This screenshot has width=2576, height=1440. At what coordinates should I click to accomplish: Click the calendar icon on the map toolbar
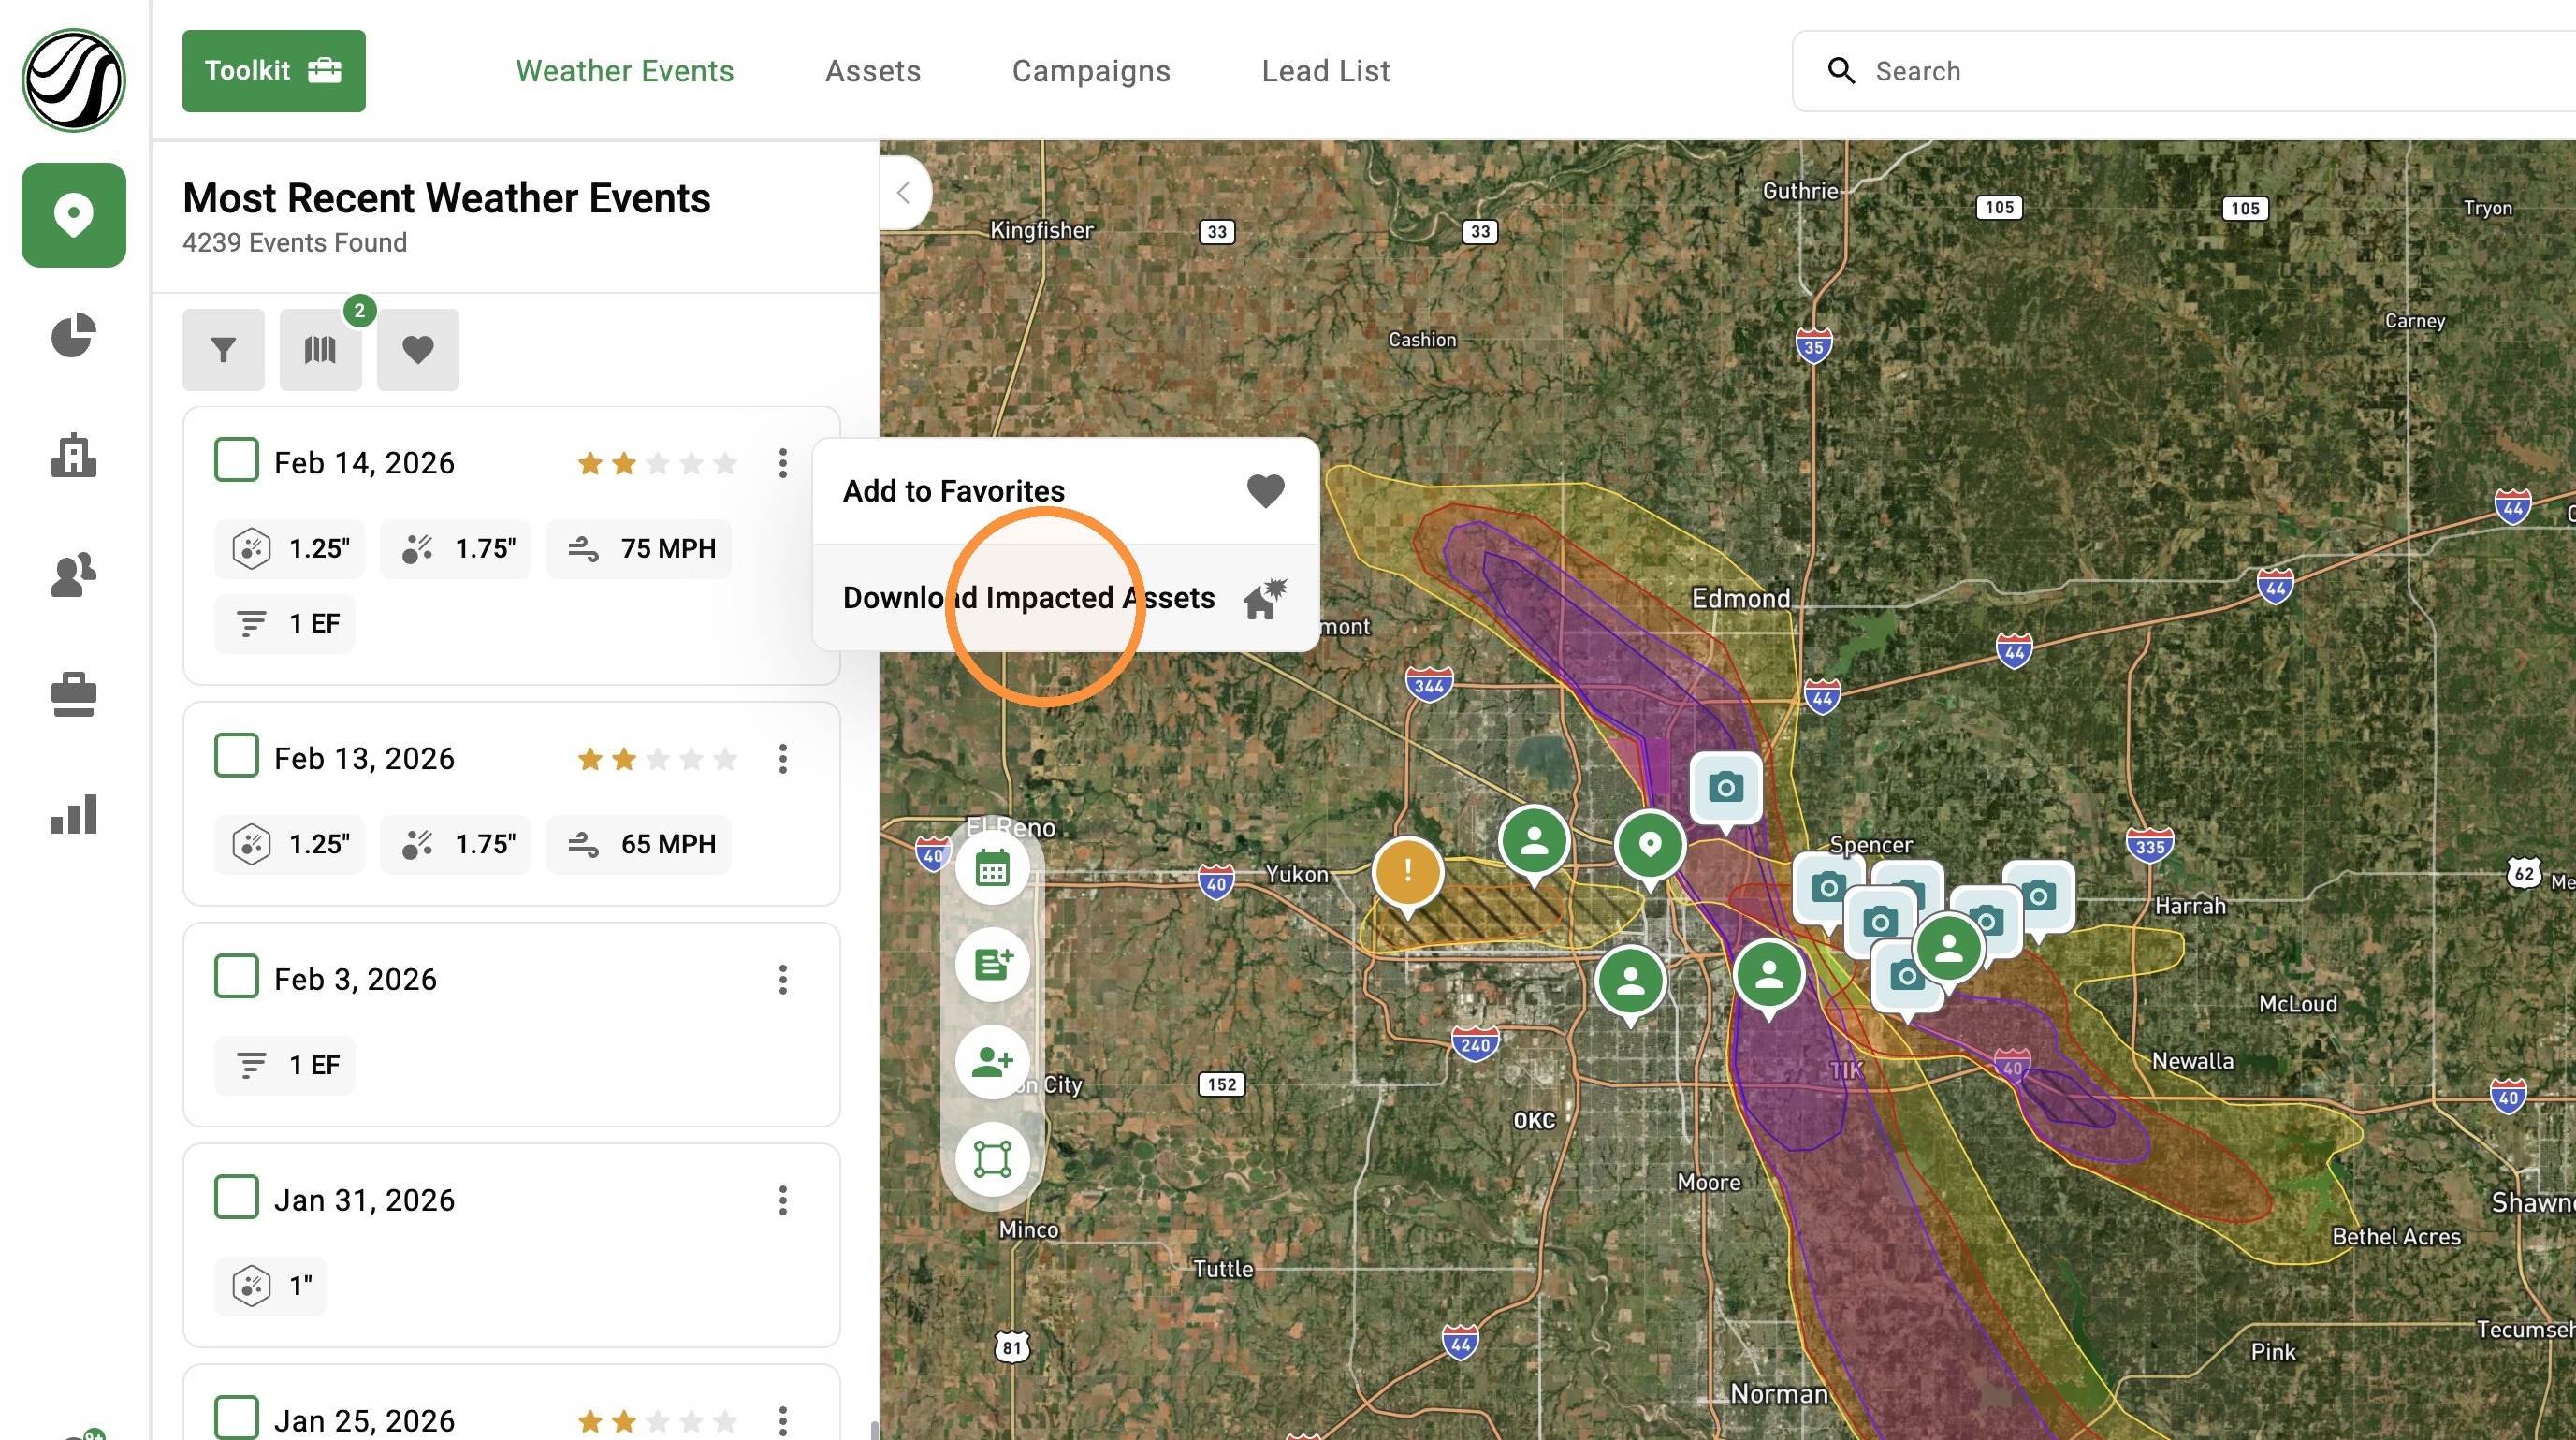992,868
